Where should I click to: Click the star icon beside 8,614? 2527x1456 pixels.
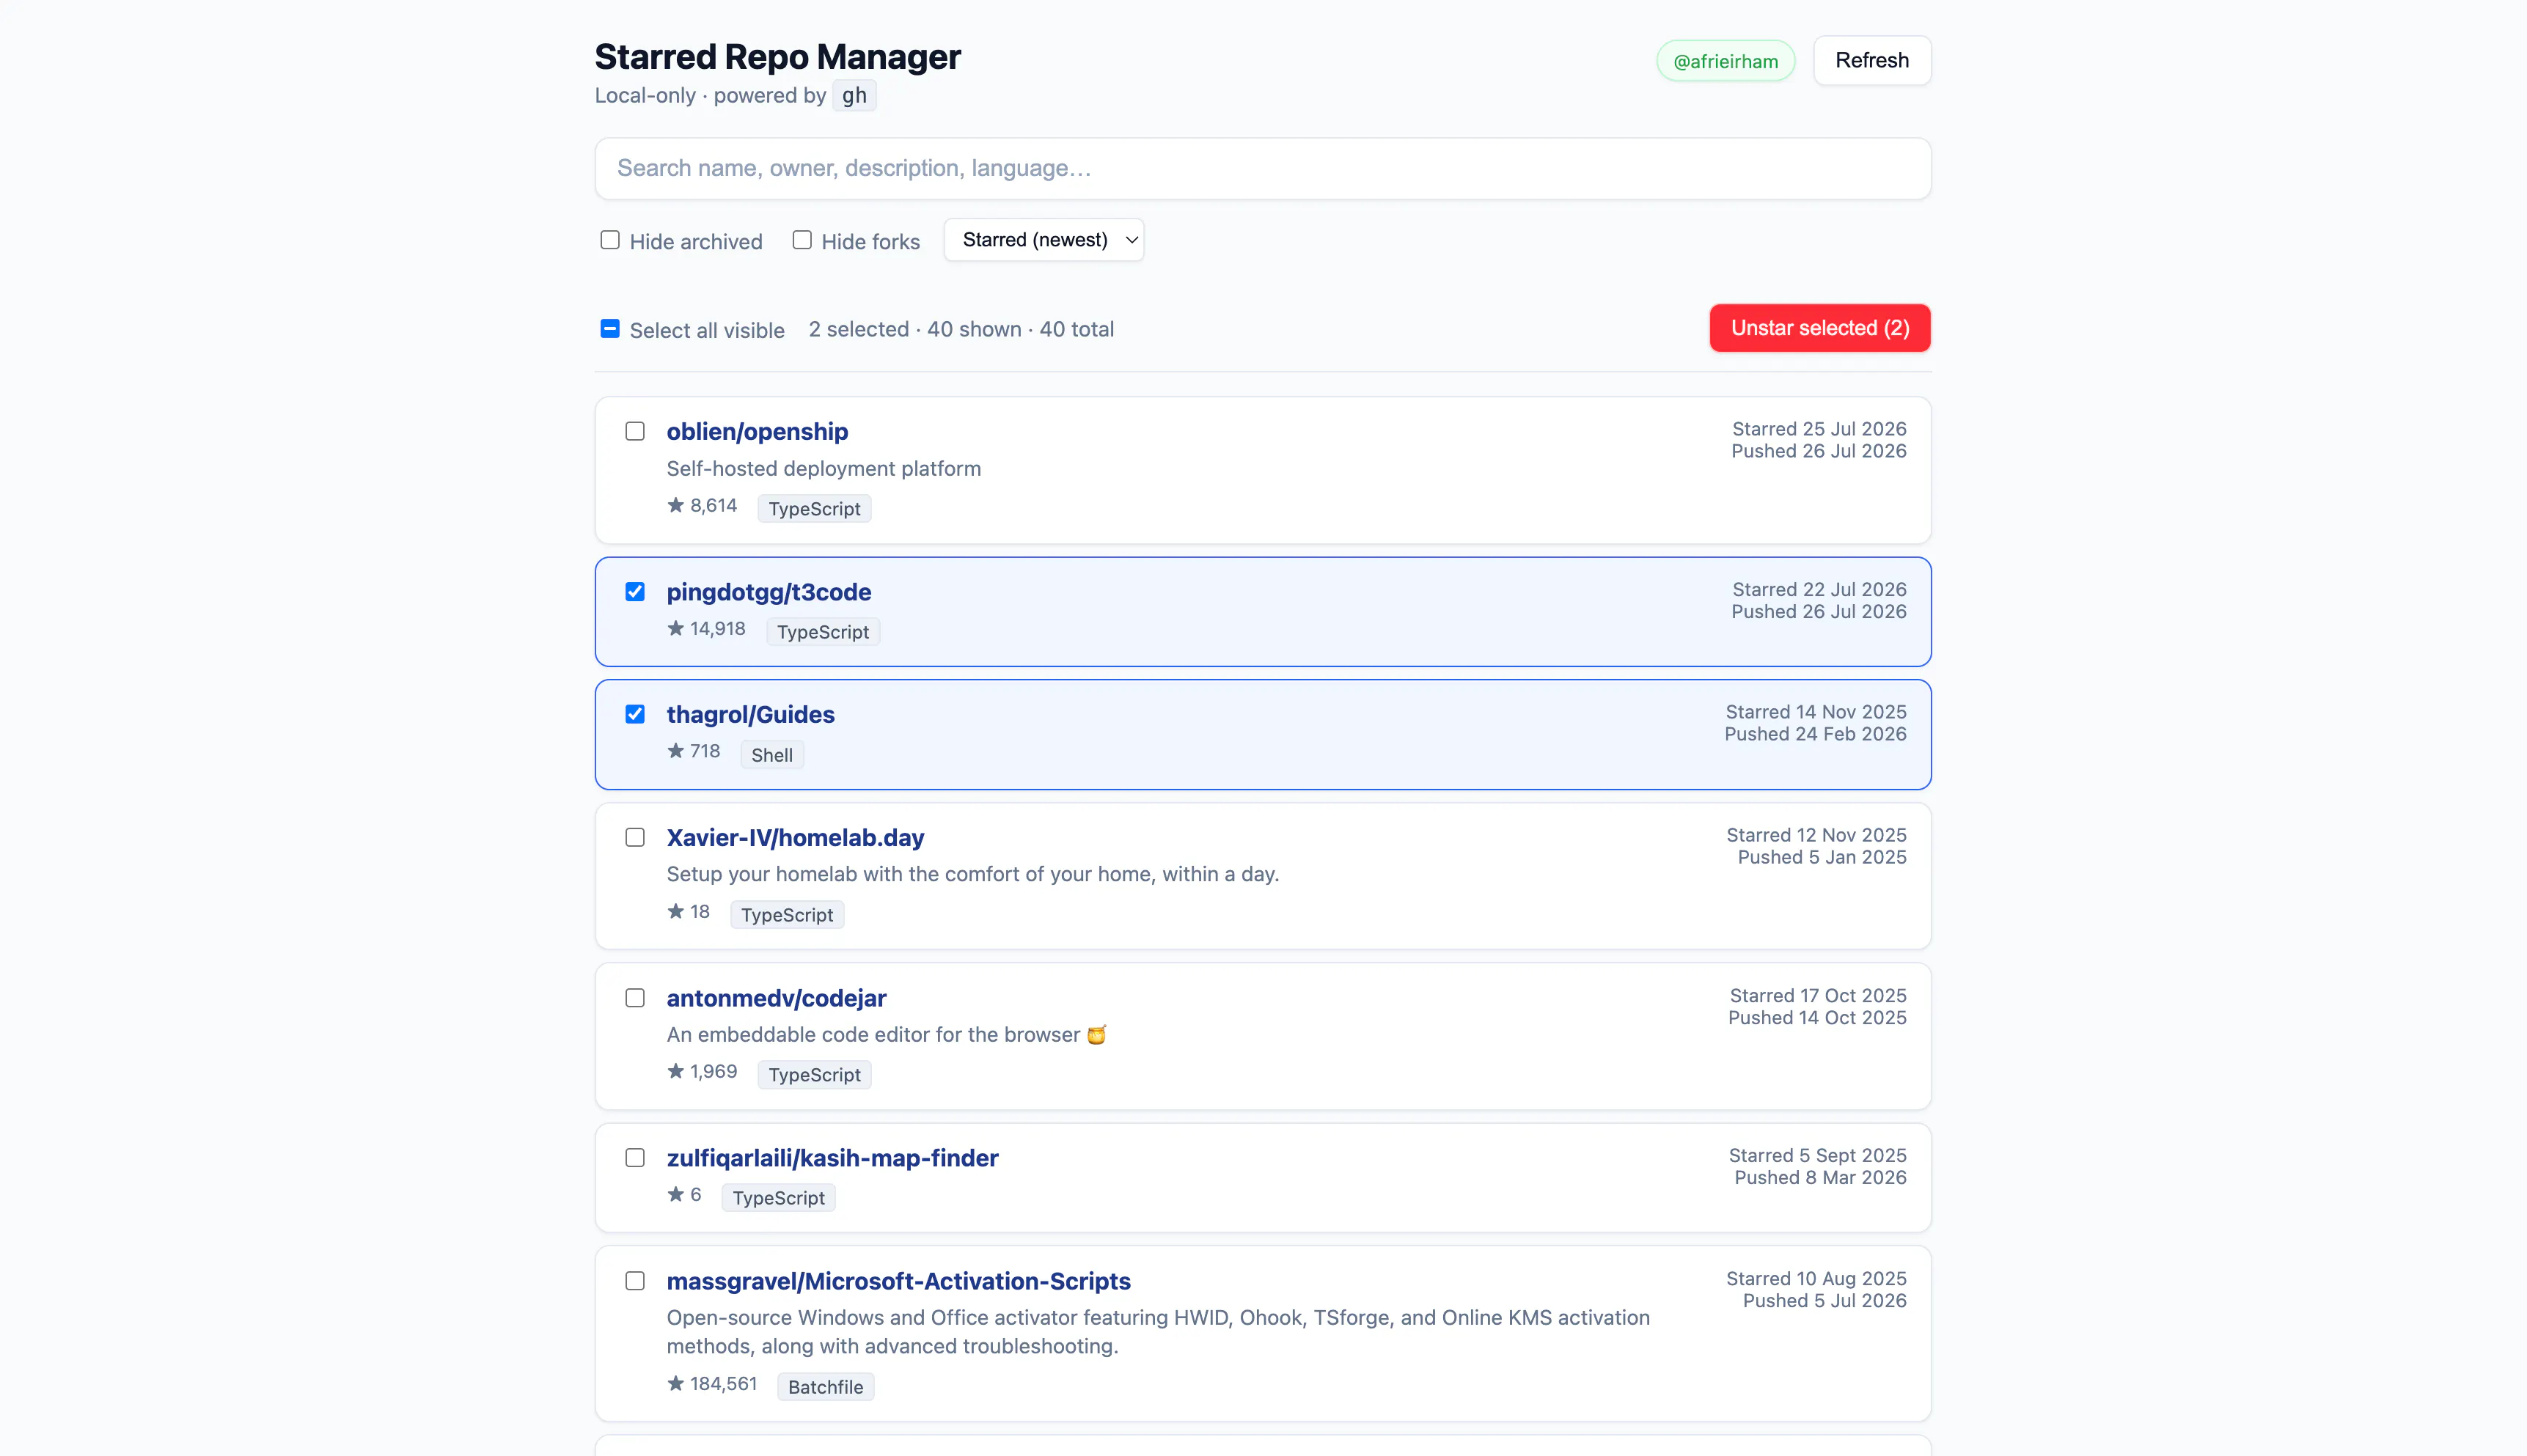[x=676, y=505]
